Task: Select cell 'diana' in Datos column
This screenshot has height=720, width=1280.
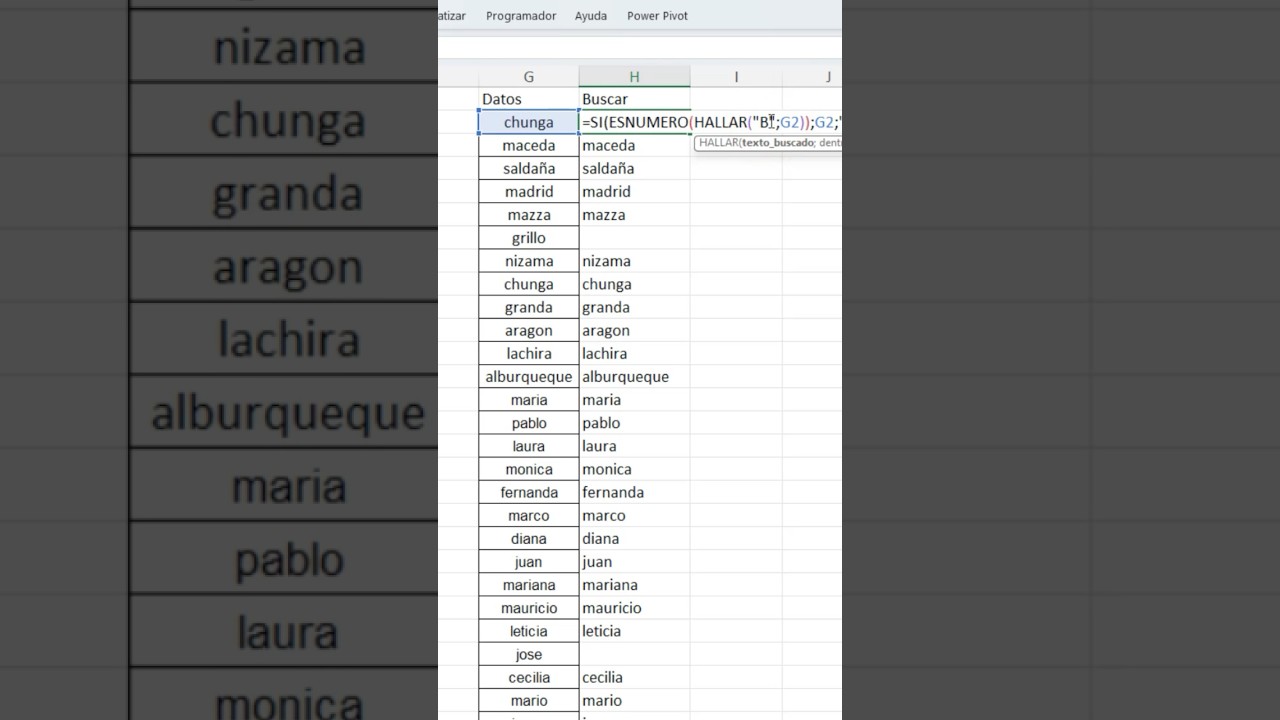Action: point(529,539)
